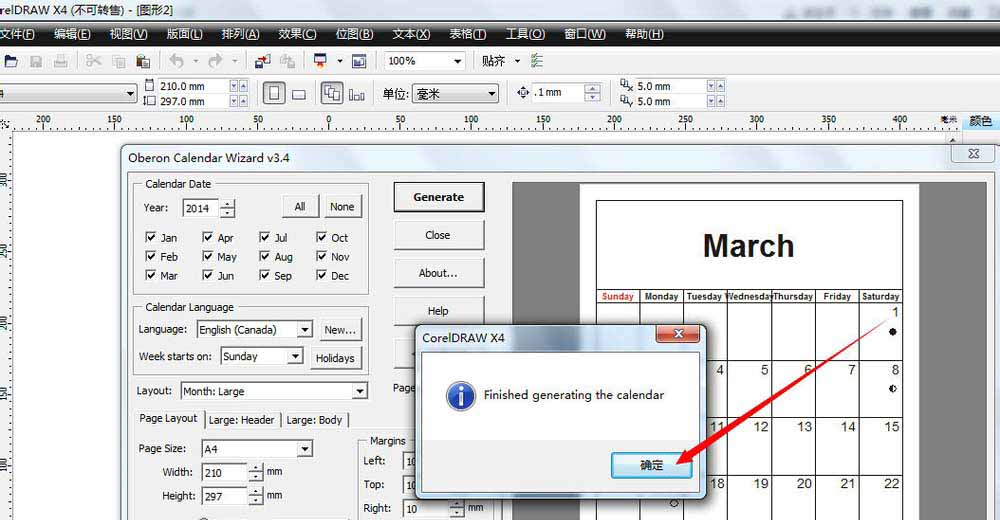Switch to the Page Layout tab

pyautogui.click(x=168, y=419)
